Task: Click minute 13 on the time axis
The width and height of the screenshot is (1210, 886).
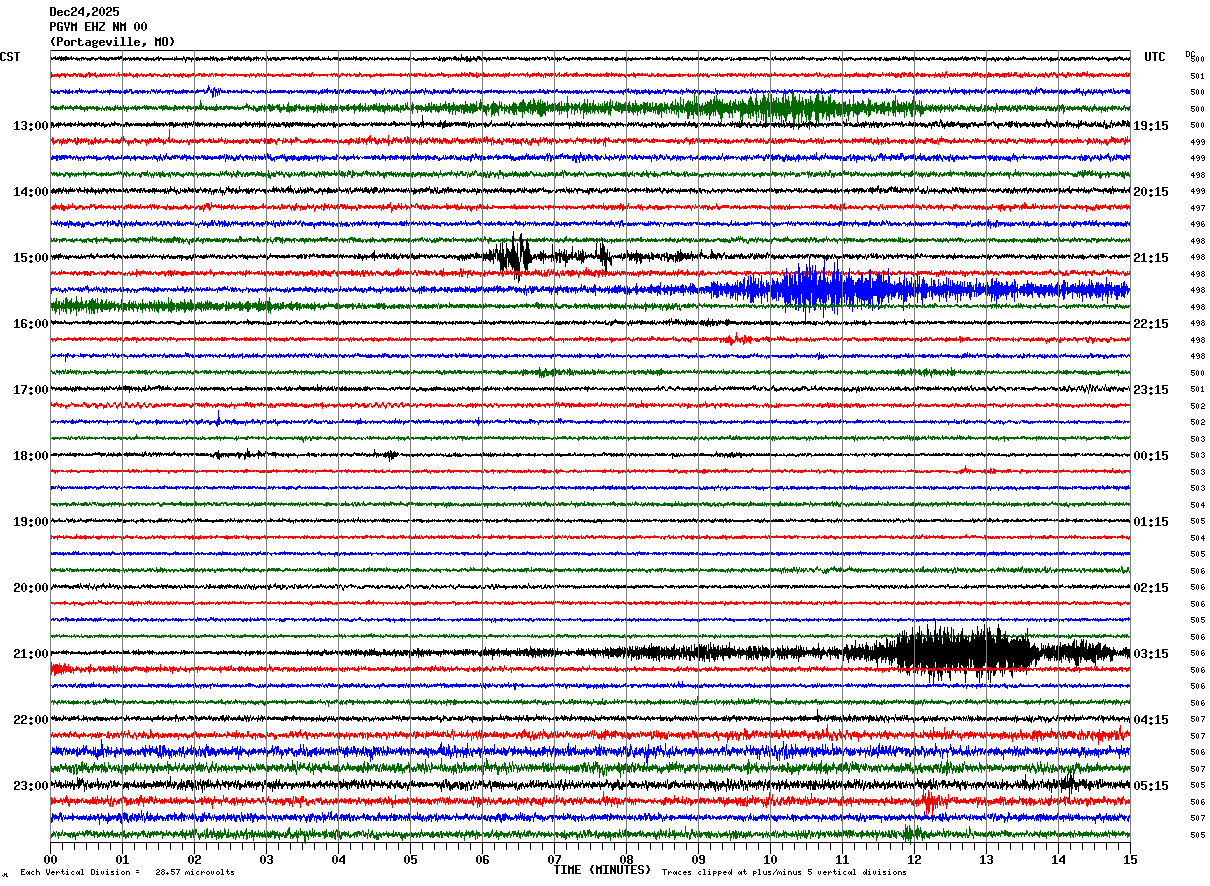Action: (987, 859)
